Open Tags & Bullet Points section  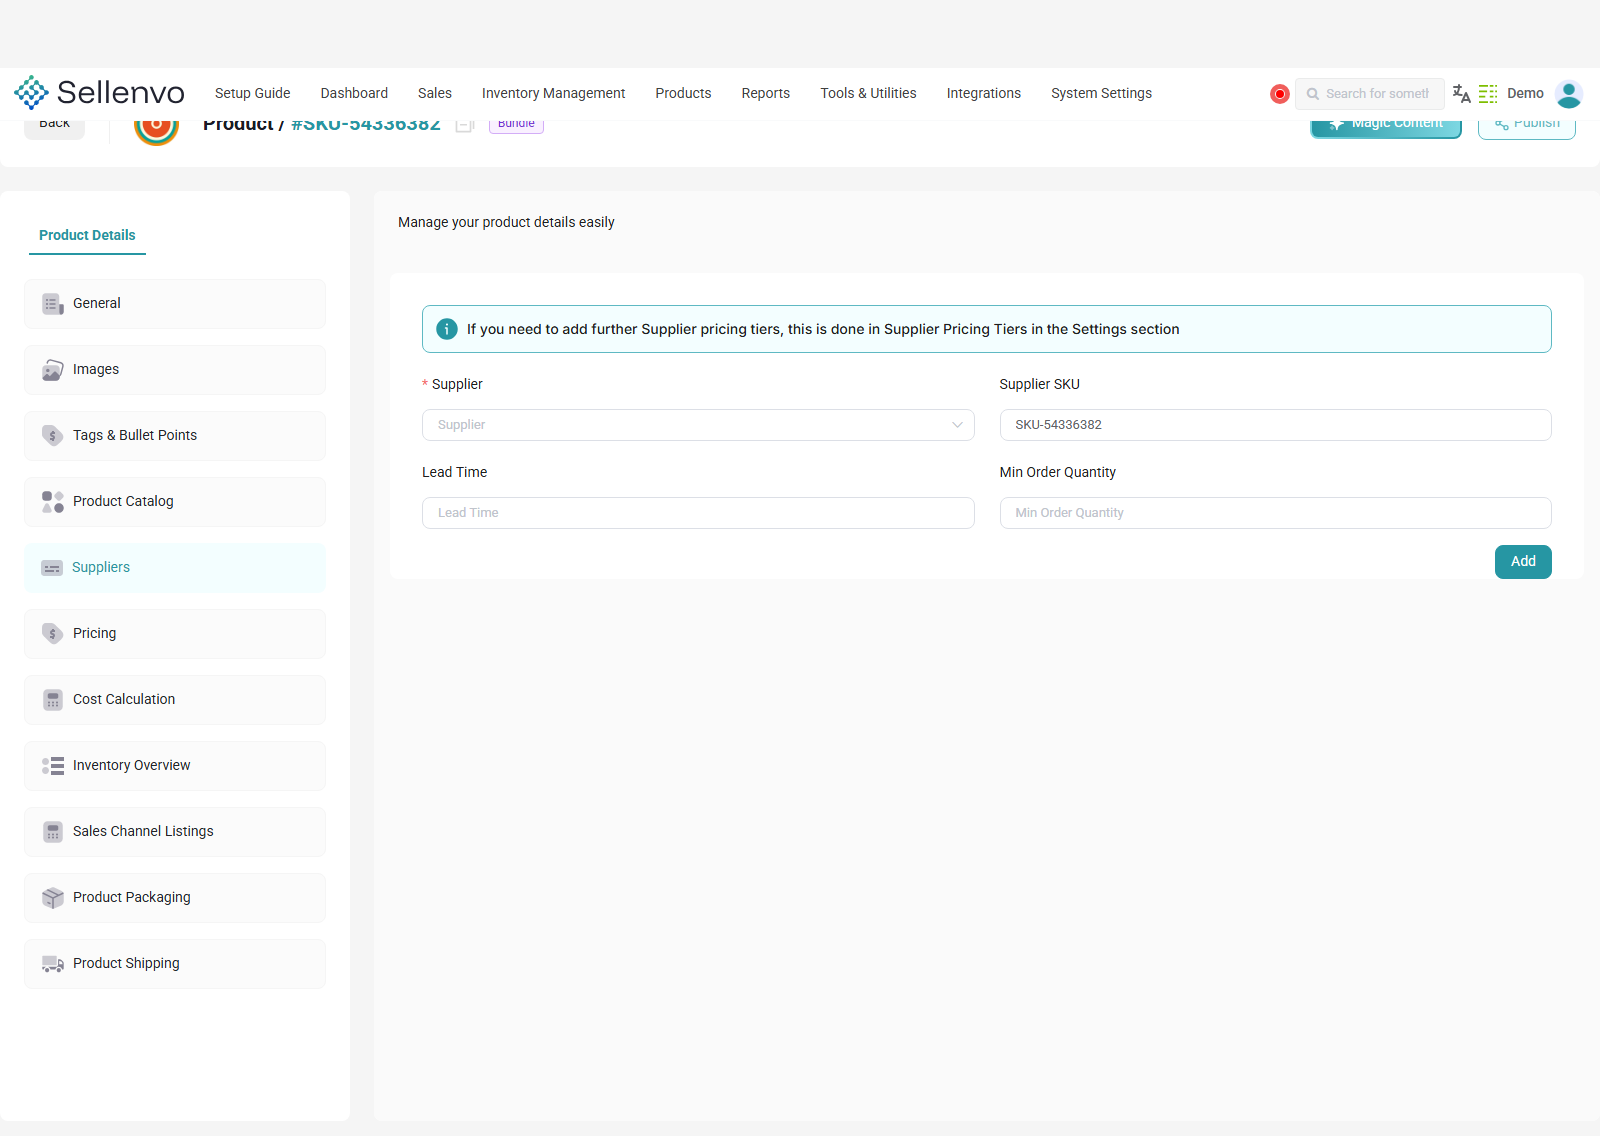pos(175,436)
